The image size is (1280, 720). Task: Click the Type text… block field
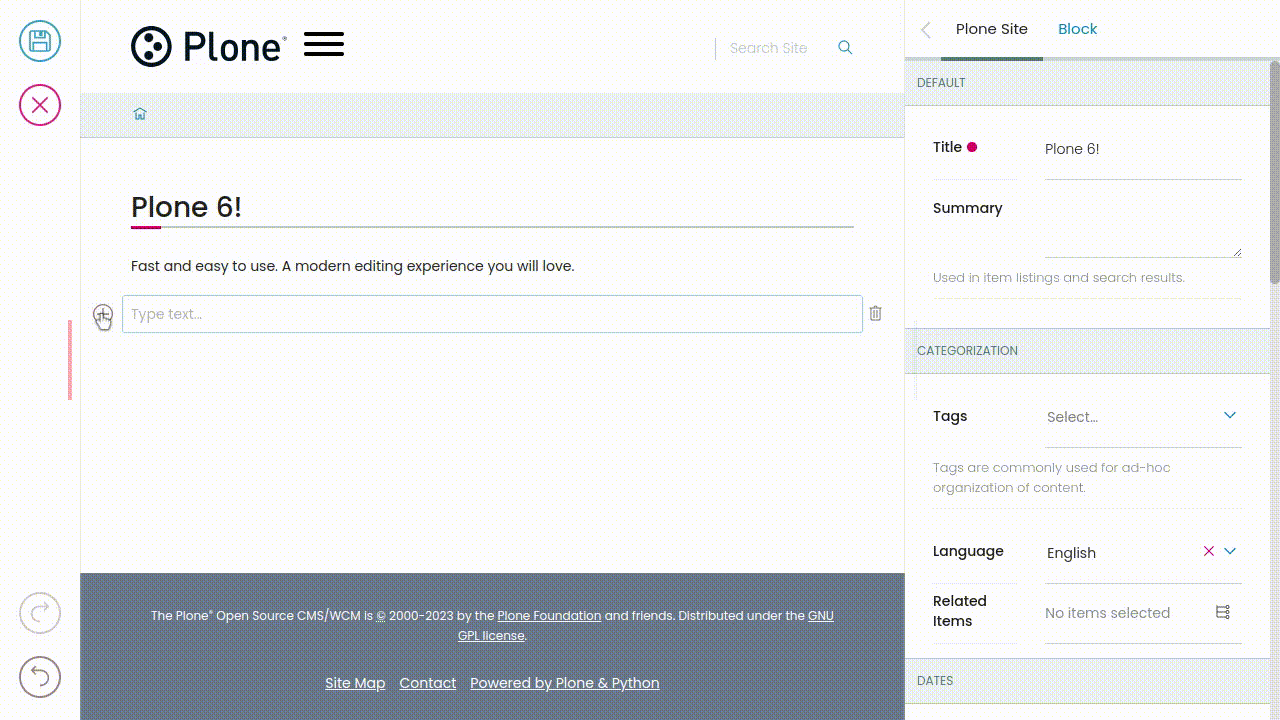click(492, 314)
